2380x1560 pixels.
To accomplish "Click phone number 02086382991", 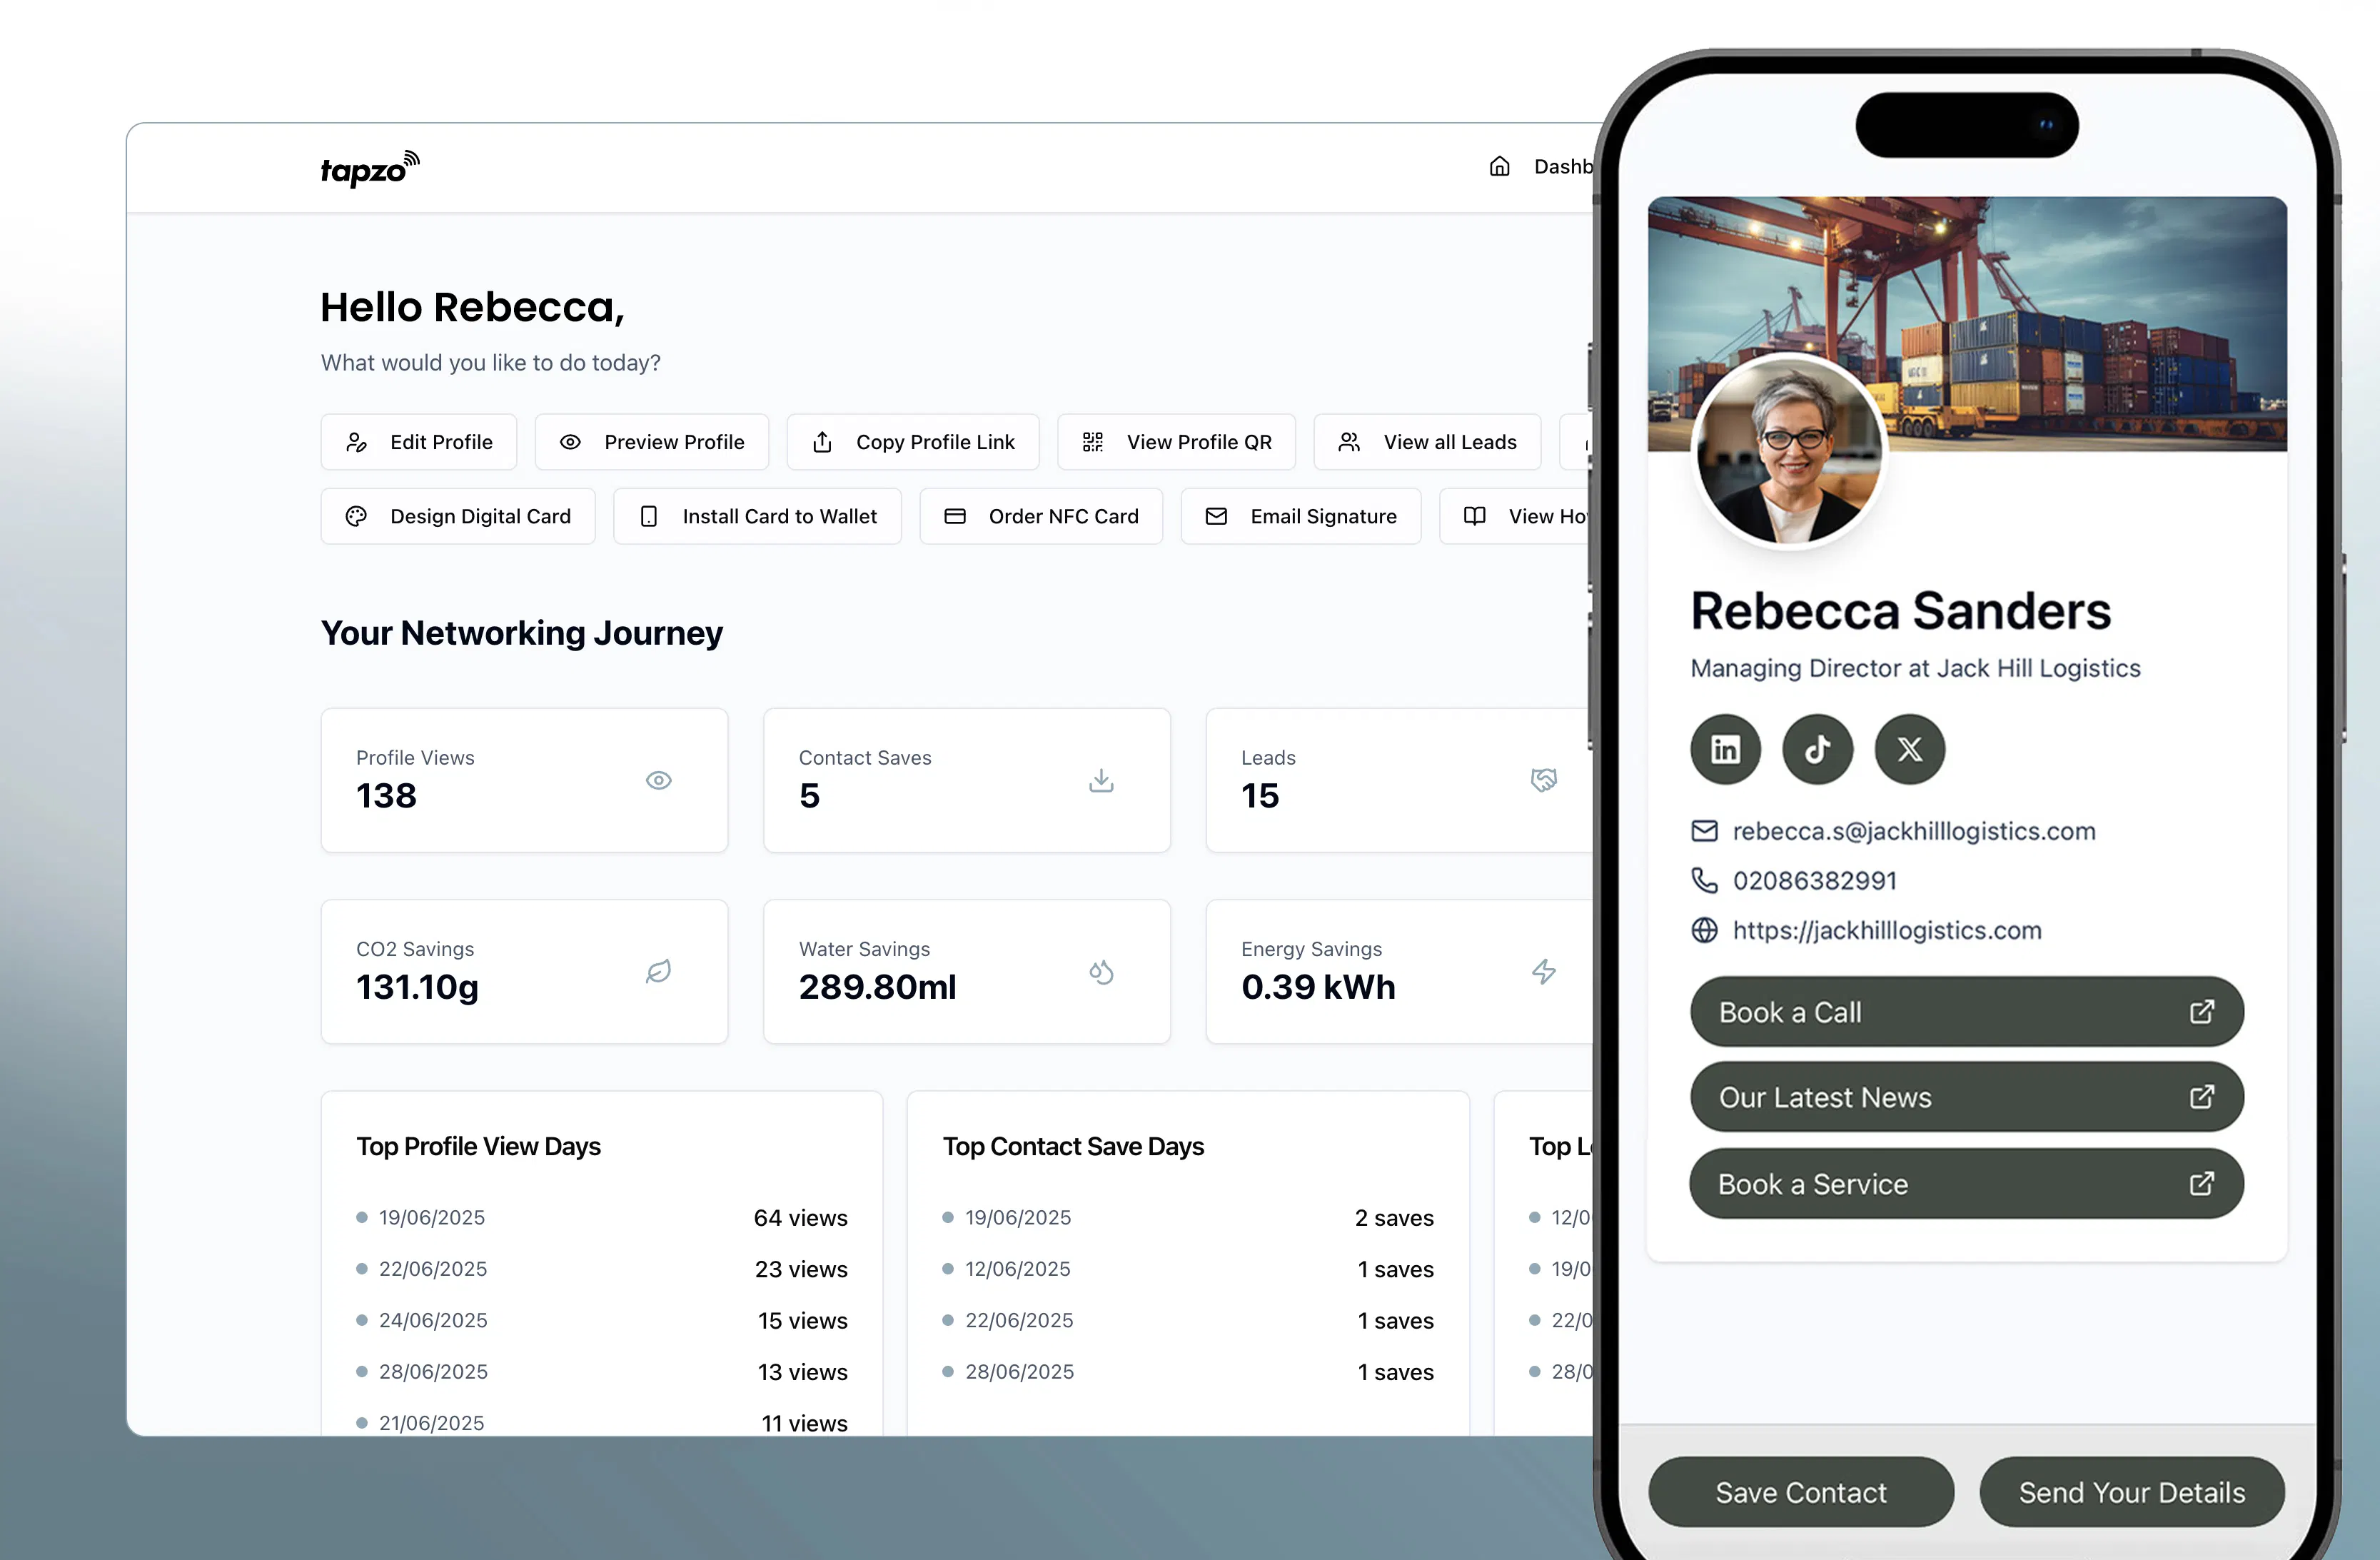I will 1814,880.
